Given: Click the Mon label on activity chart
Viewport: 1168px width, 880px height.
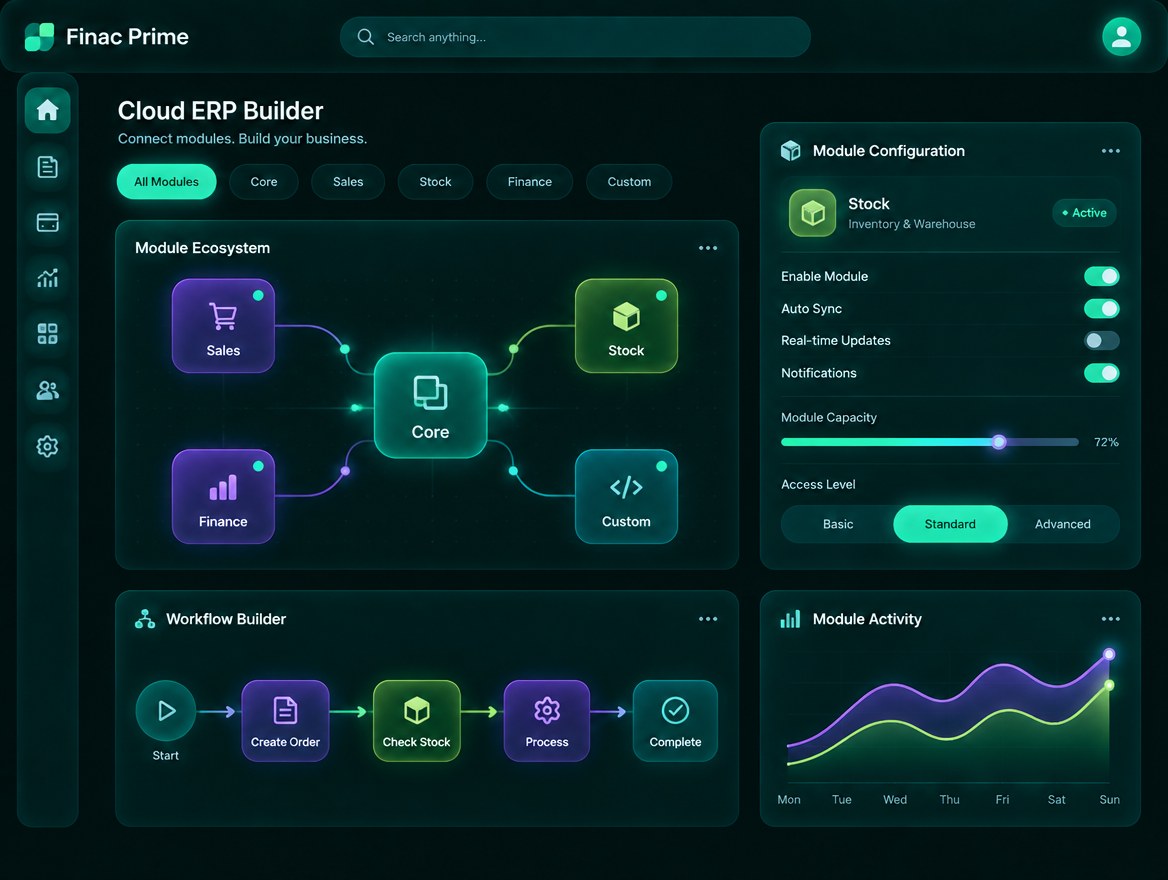Looking at the screenshot, I should [x=789, y=800].
